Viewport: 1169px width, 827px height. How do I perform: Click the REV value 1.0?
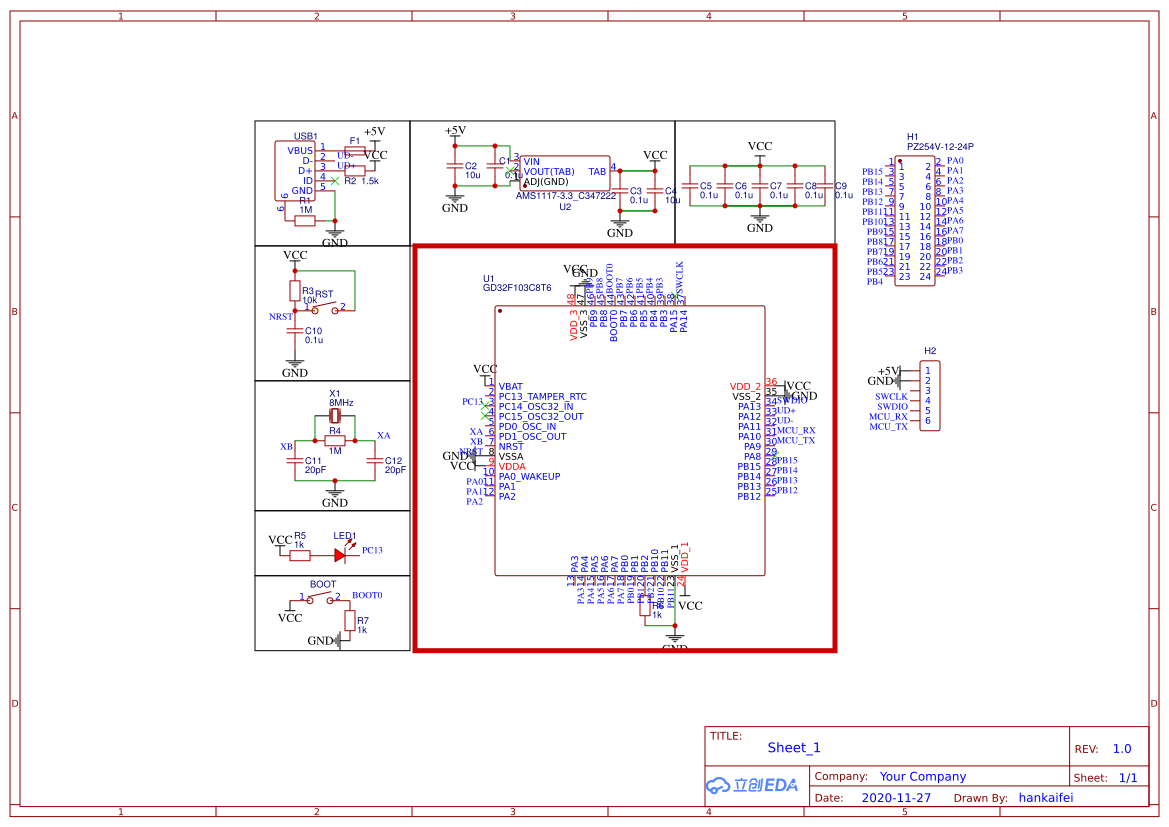click(1122, 749)
